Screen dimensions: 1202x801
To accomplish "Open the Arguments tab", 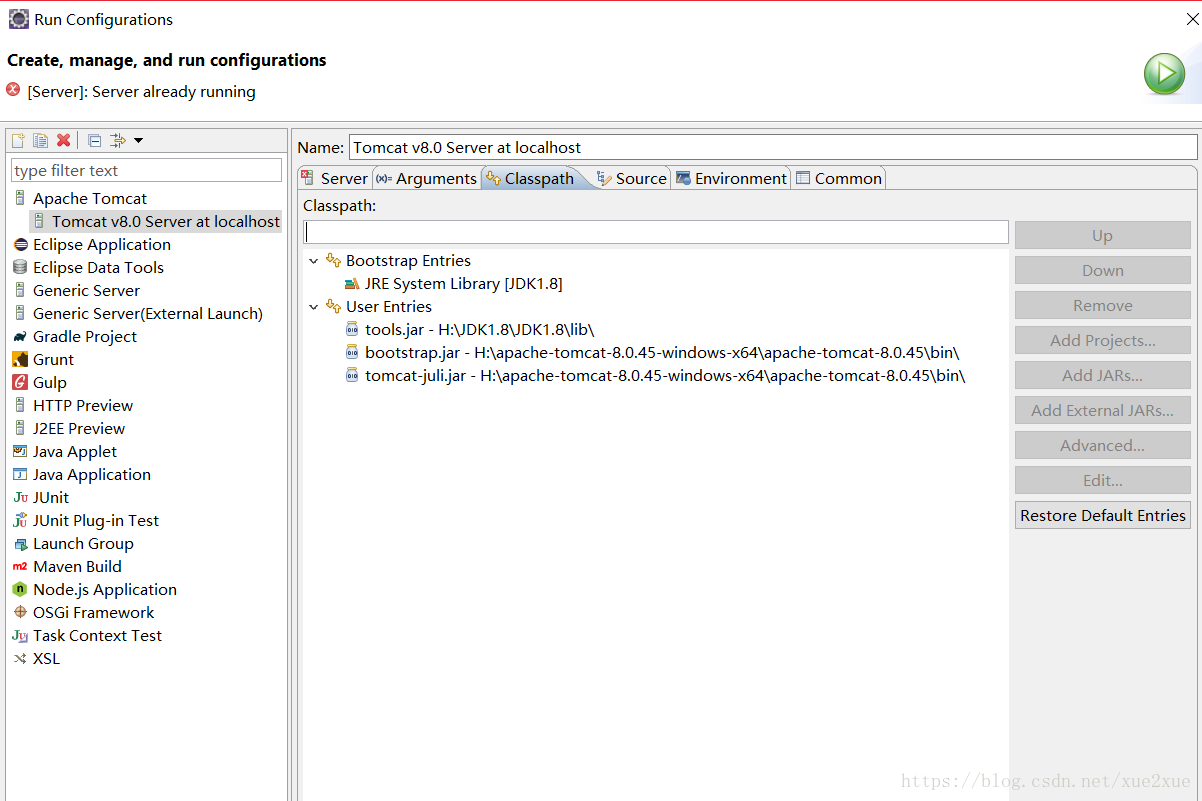I will point(427,178).
